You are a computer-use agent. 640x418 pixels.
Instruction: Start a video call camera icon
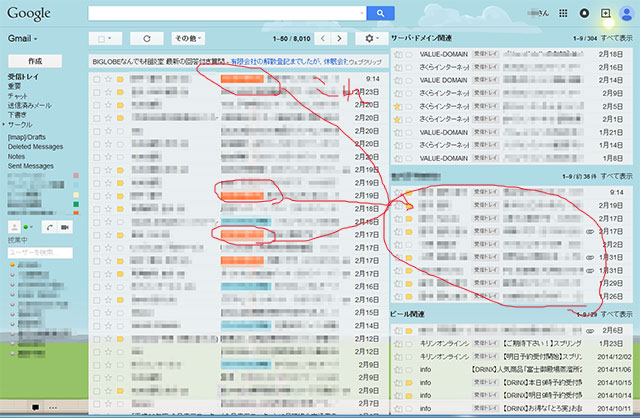click(x=65, y=227)
